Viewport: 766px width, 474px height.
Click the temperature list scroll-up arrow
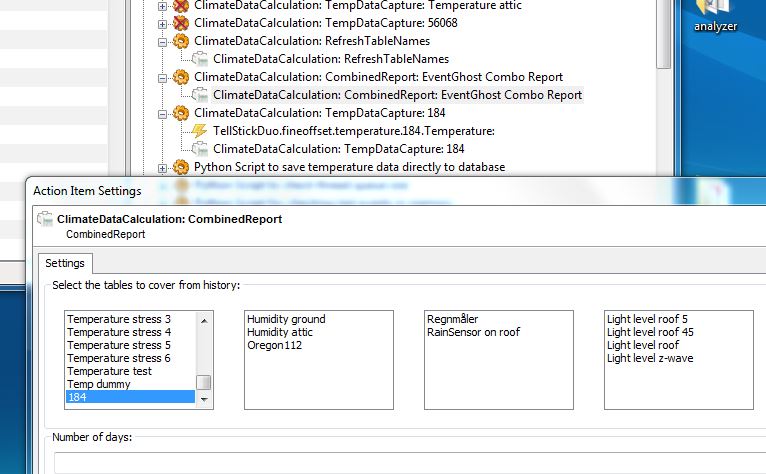point(204,321)
